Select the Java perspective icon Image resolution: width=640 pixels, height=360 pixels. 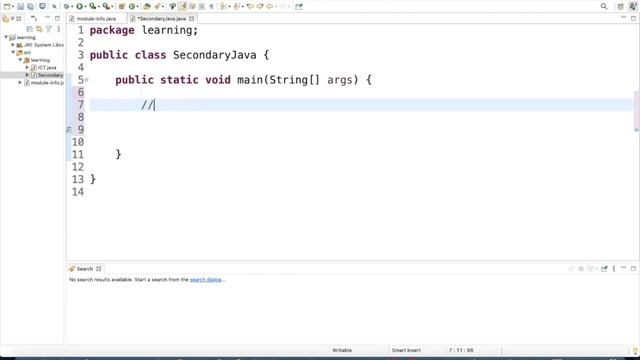[x=633, y=7]
